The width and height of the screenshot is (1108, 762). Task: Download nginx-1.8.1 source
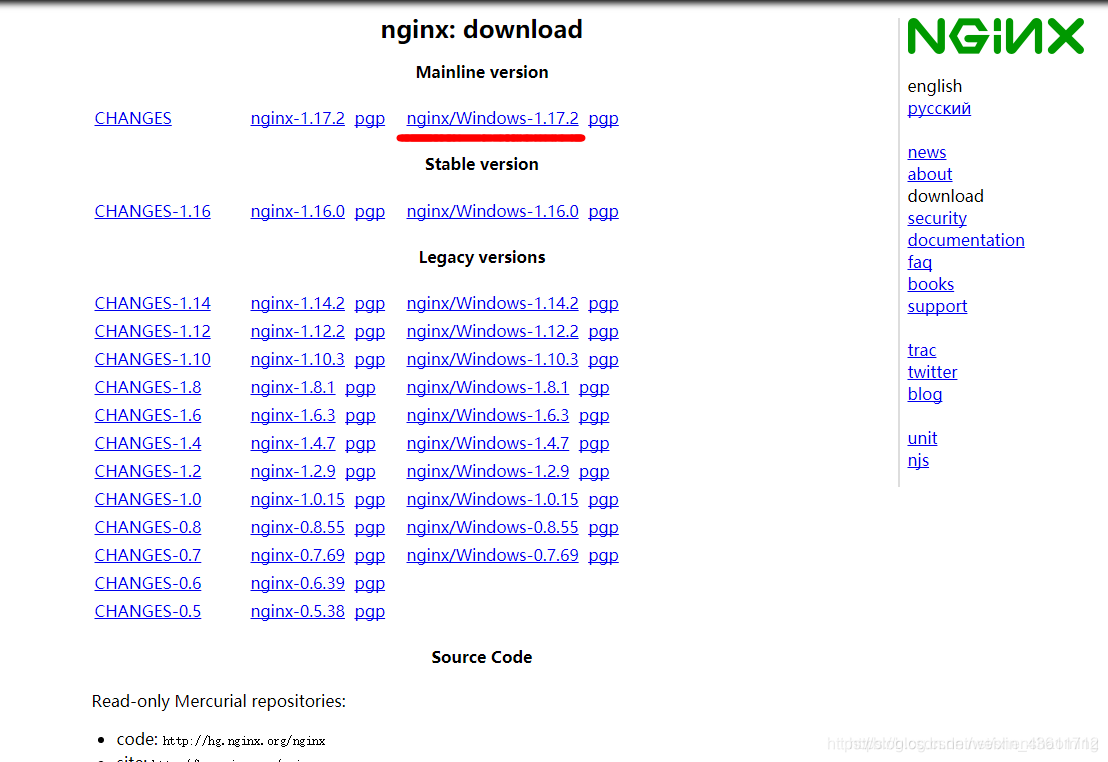tap(293, 387)
